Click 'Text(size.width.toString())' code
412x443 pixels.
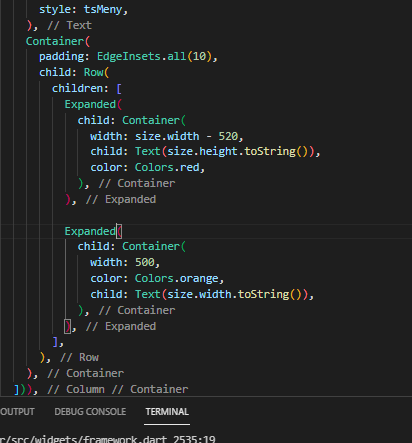pos(221,294)
